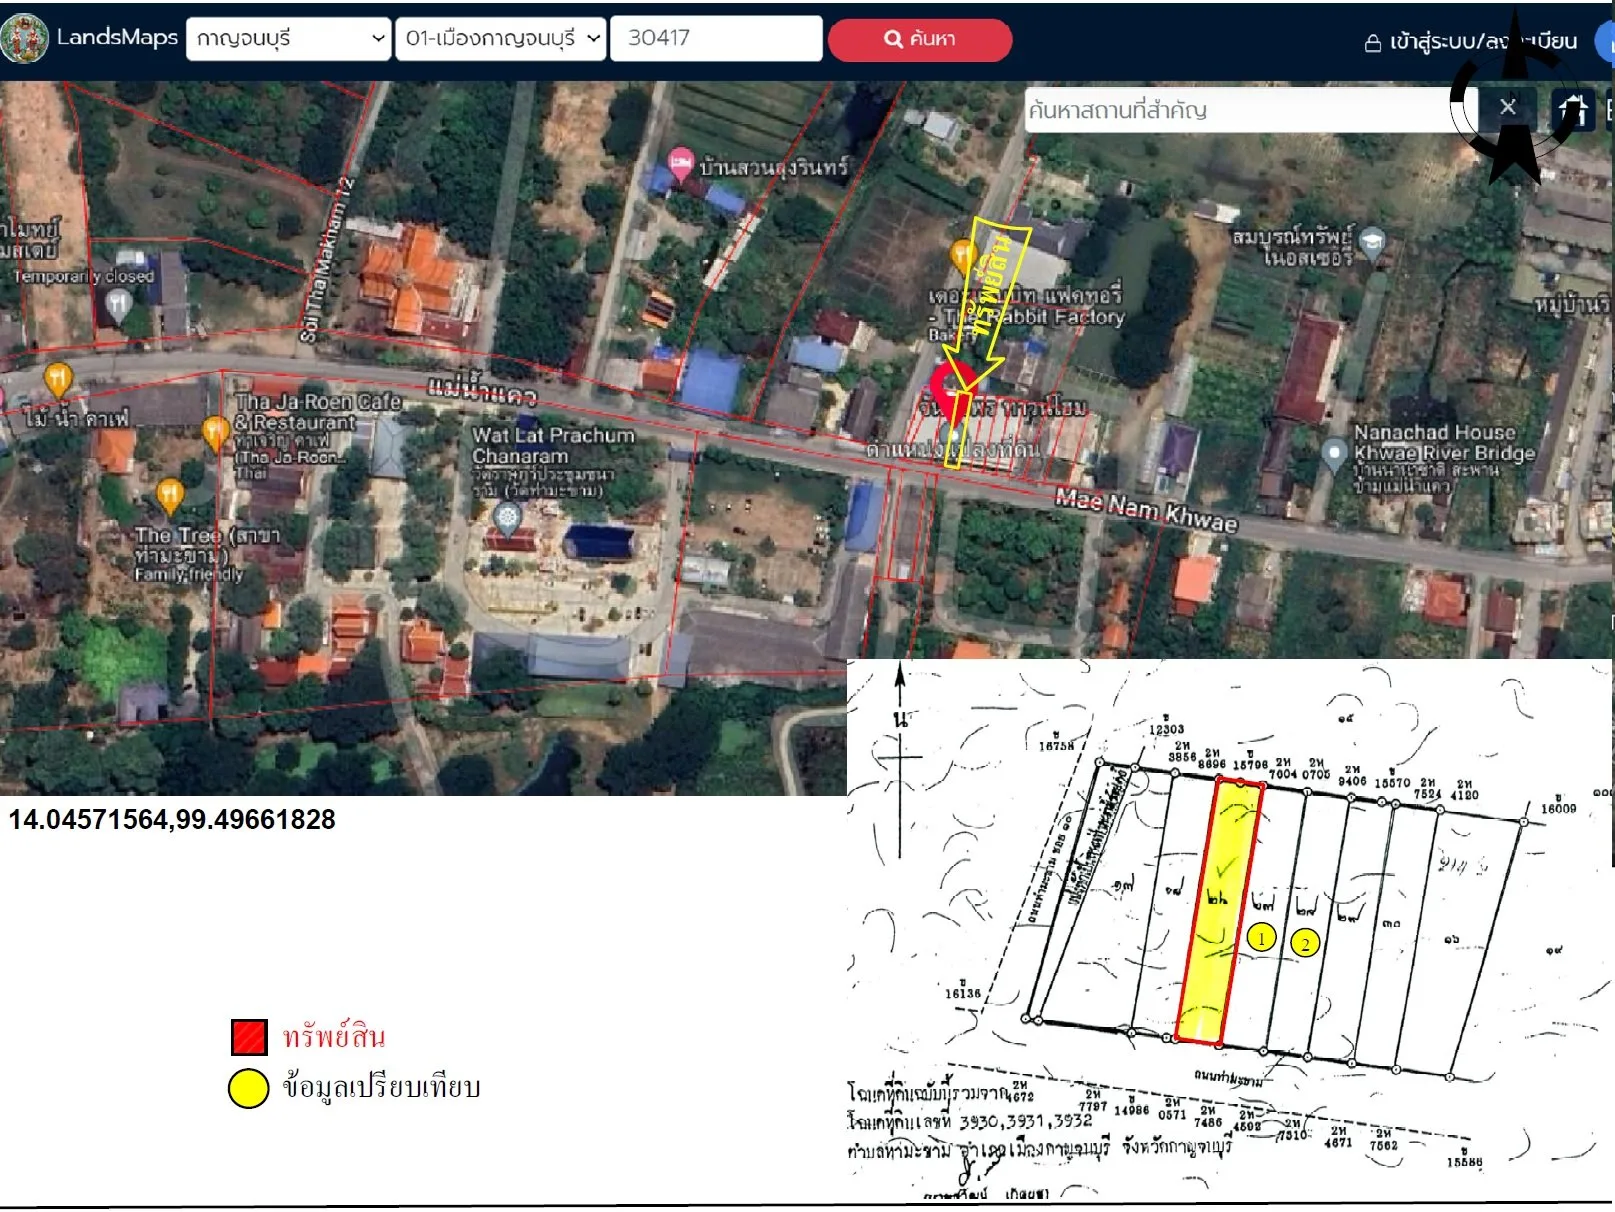
Task: Click the red ค้นหา search button
Action: pyautogui.click(x=920, y=39)
